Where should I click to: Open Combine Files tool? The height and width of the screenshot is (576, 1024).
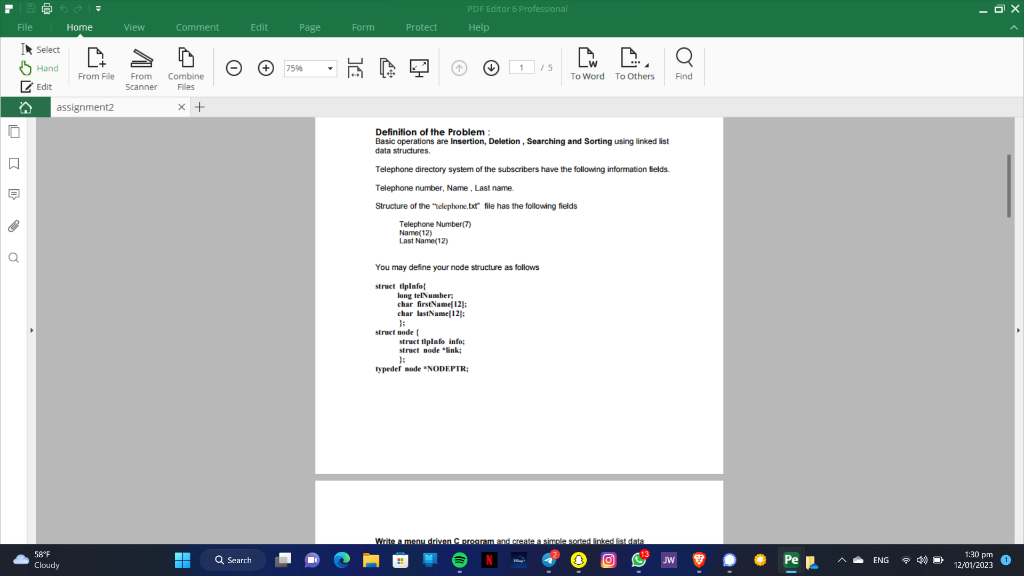(x=186, y=69)
